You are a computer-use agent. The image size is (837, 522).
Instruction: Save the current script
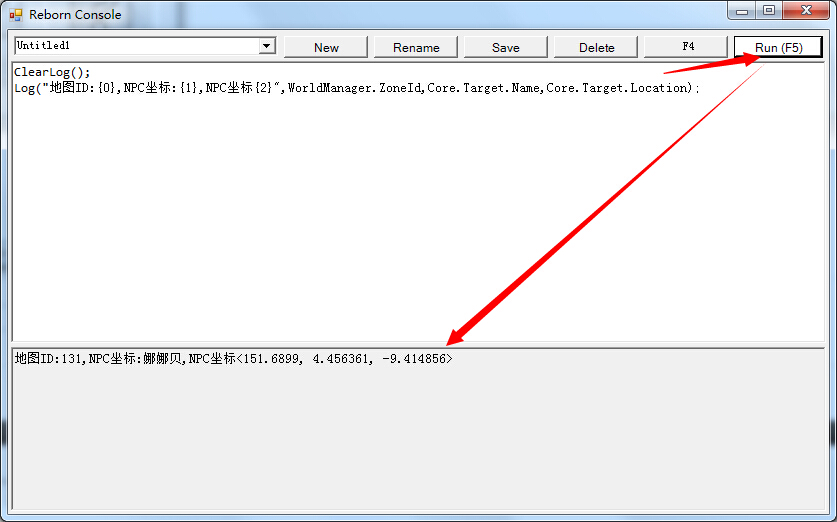(506, 48)
